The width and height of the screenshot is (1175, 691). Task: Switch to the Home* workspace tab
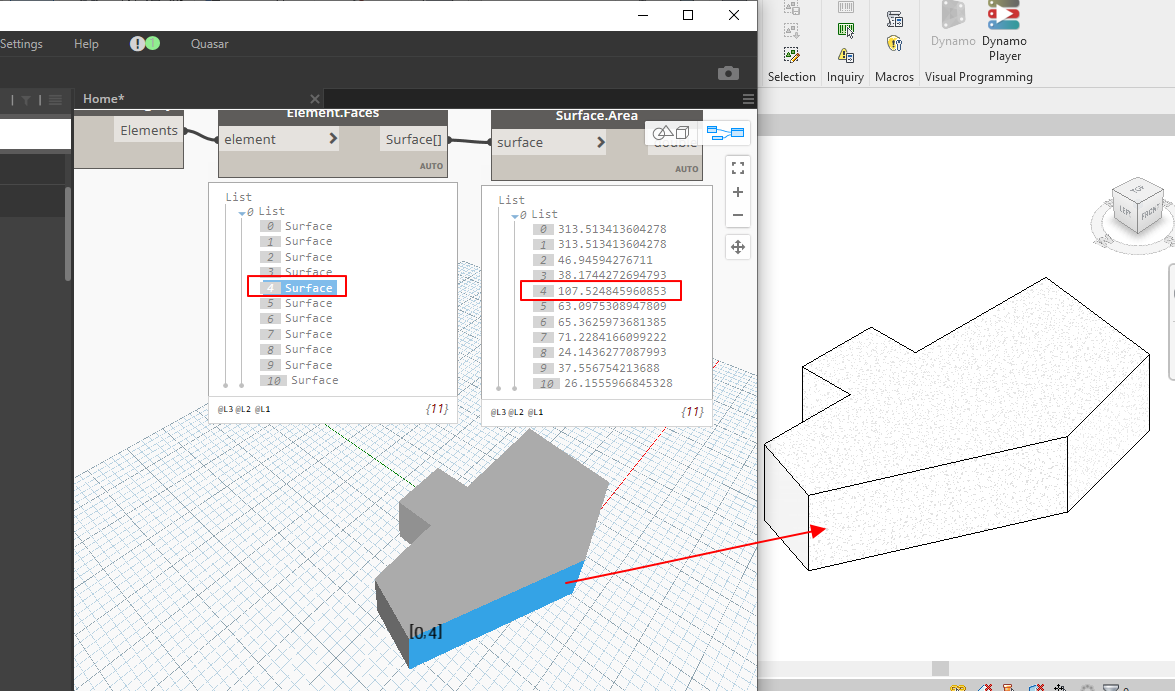[x=102, y=98]
